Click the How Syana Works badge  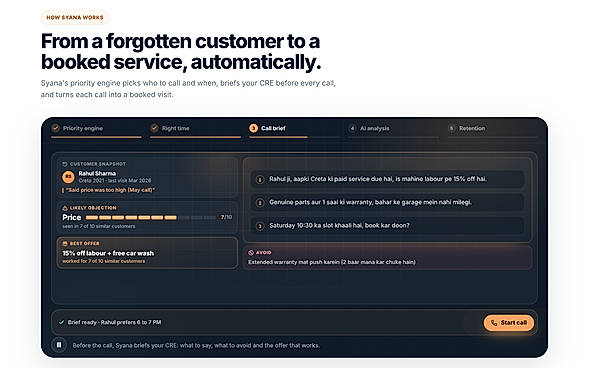tap(75, 17)
